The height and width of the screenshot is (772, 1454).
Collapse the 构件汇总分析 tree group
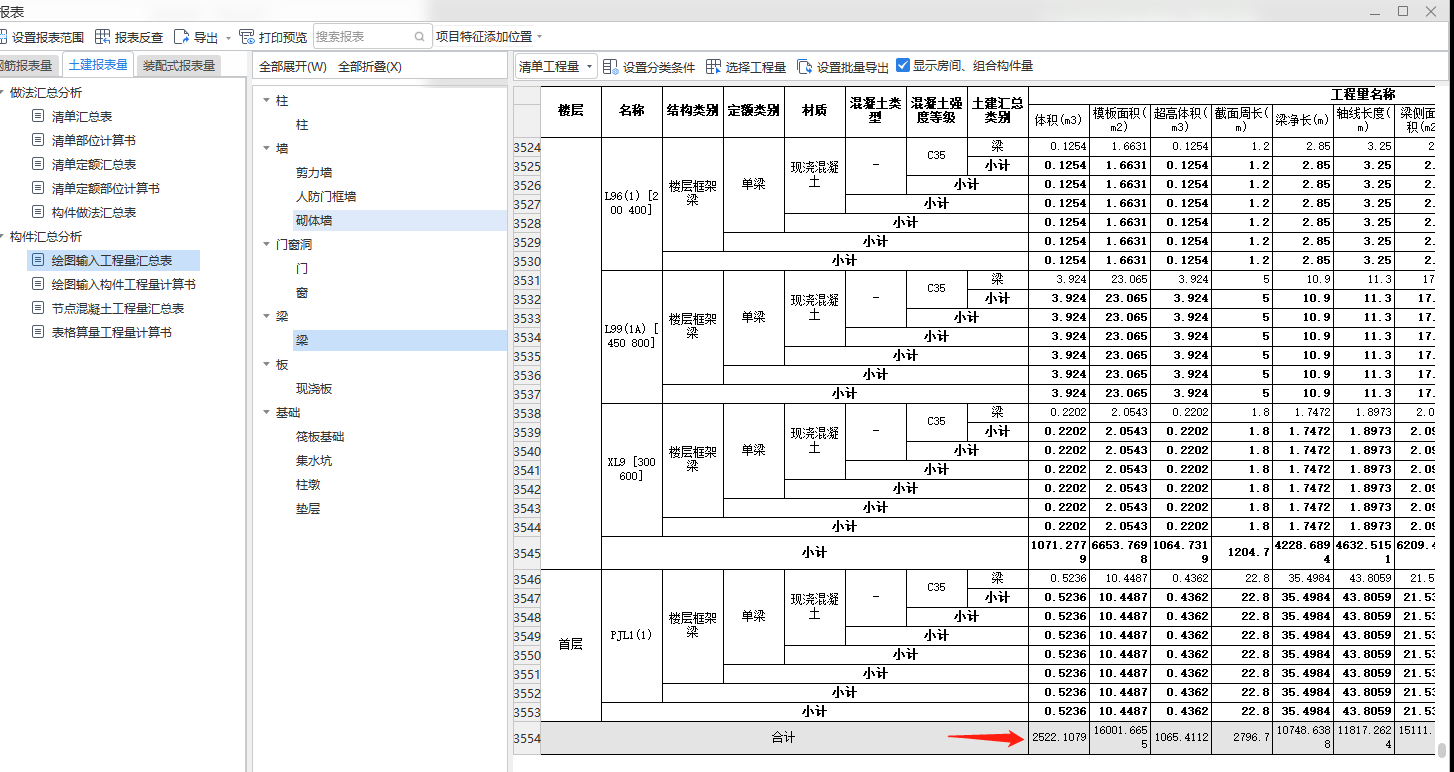(2, 236)
